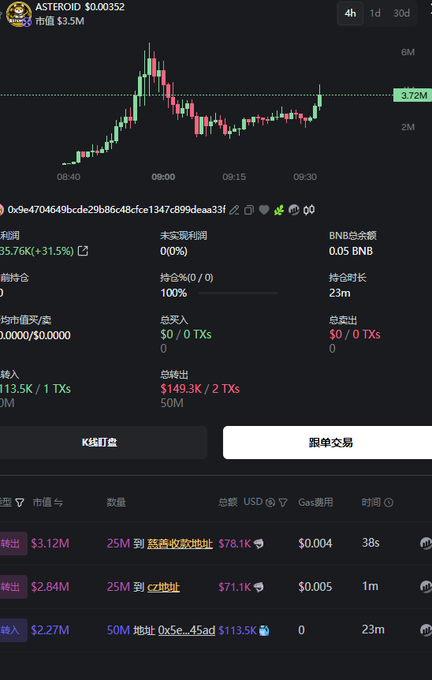The width and height of the screenshot is (432, 680).
Task: Click the 23m holding duration value
Action: (339, 293)
